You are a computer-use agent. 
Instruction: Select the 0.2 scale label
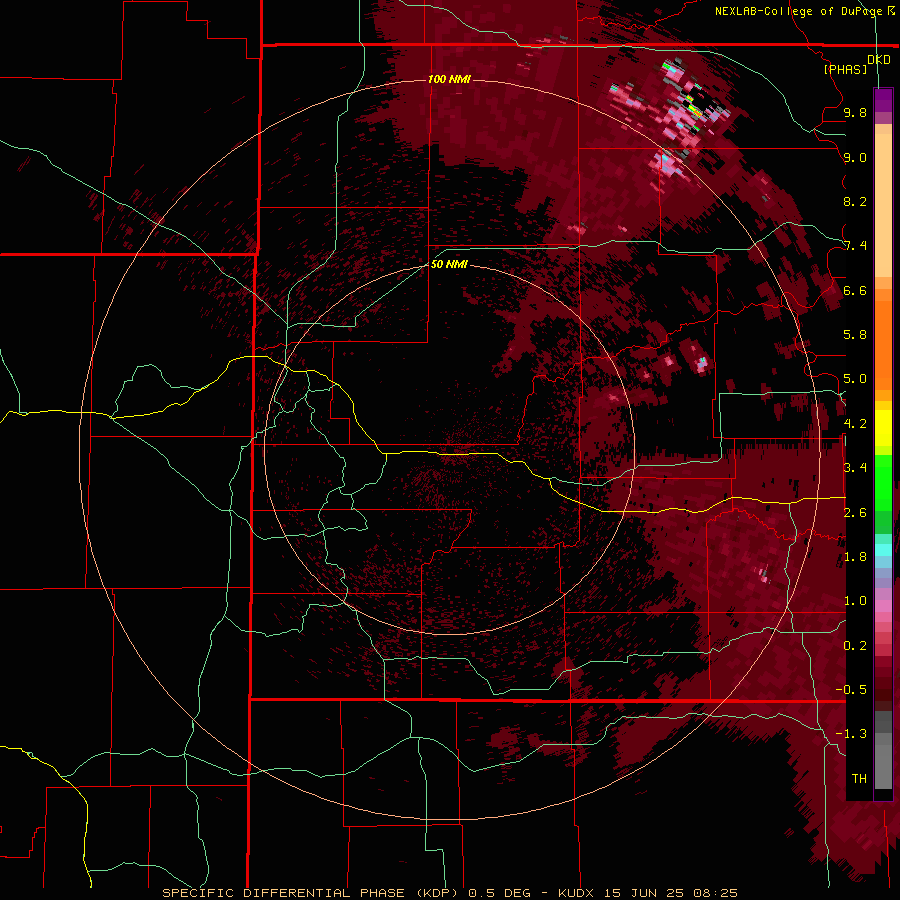tap(855, 646)
